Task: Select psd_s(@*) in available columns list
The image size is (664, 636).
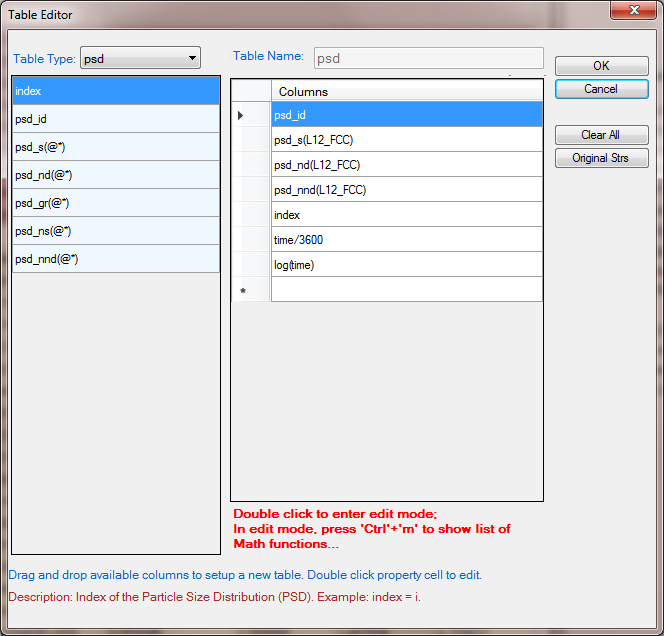Action: [x=116, y=147]
